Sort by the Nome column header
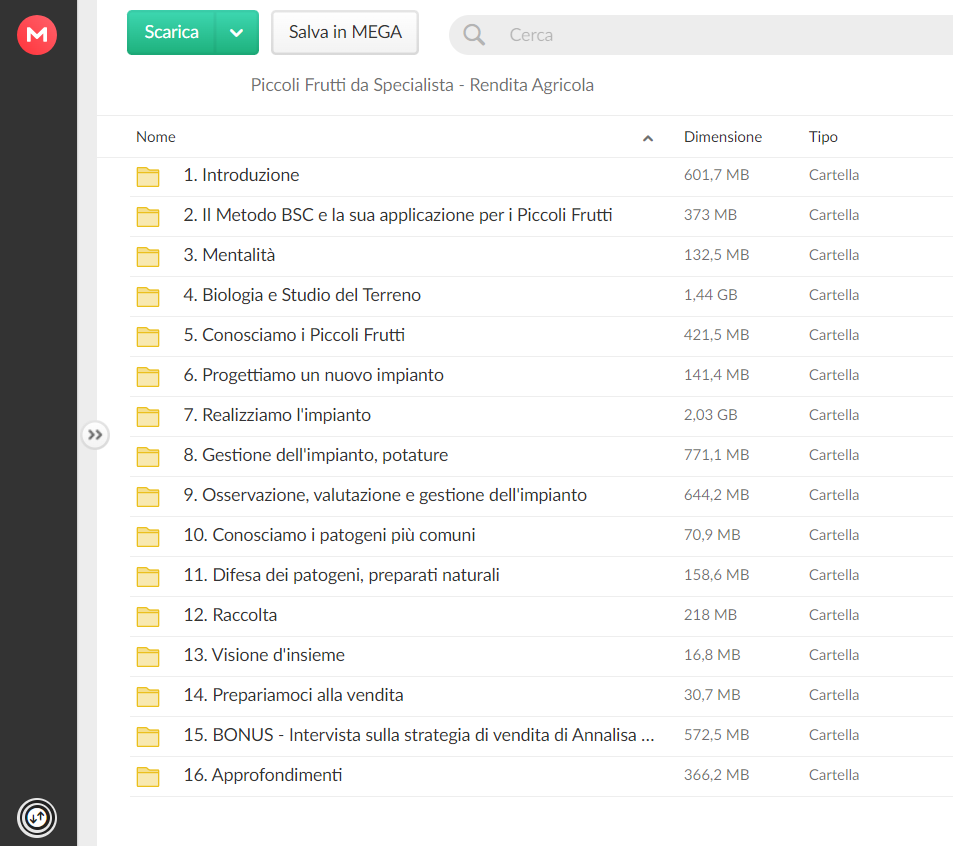 click(156, 137)
